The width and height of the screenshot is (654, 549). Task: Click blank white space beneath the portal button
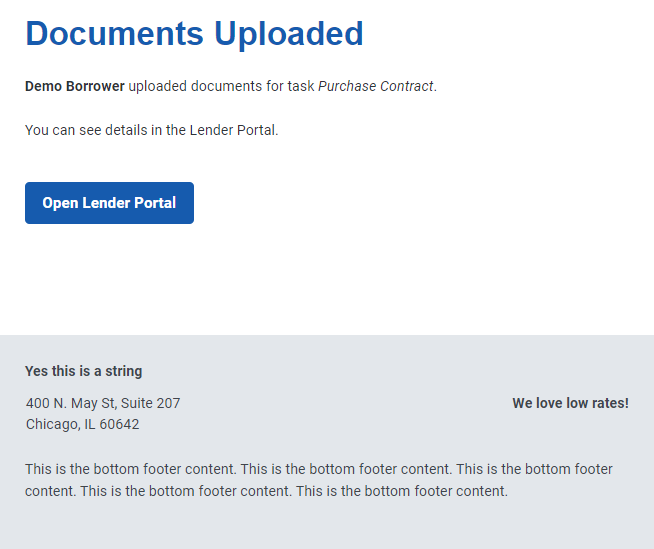[x=327, y=280]
